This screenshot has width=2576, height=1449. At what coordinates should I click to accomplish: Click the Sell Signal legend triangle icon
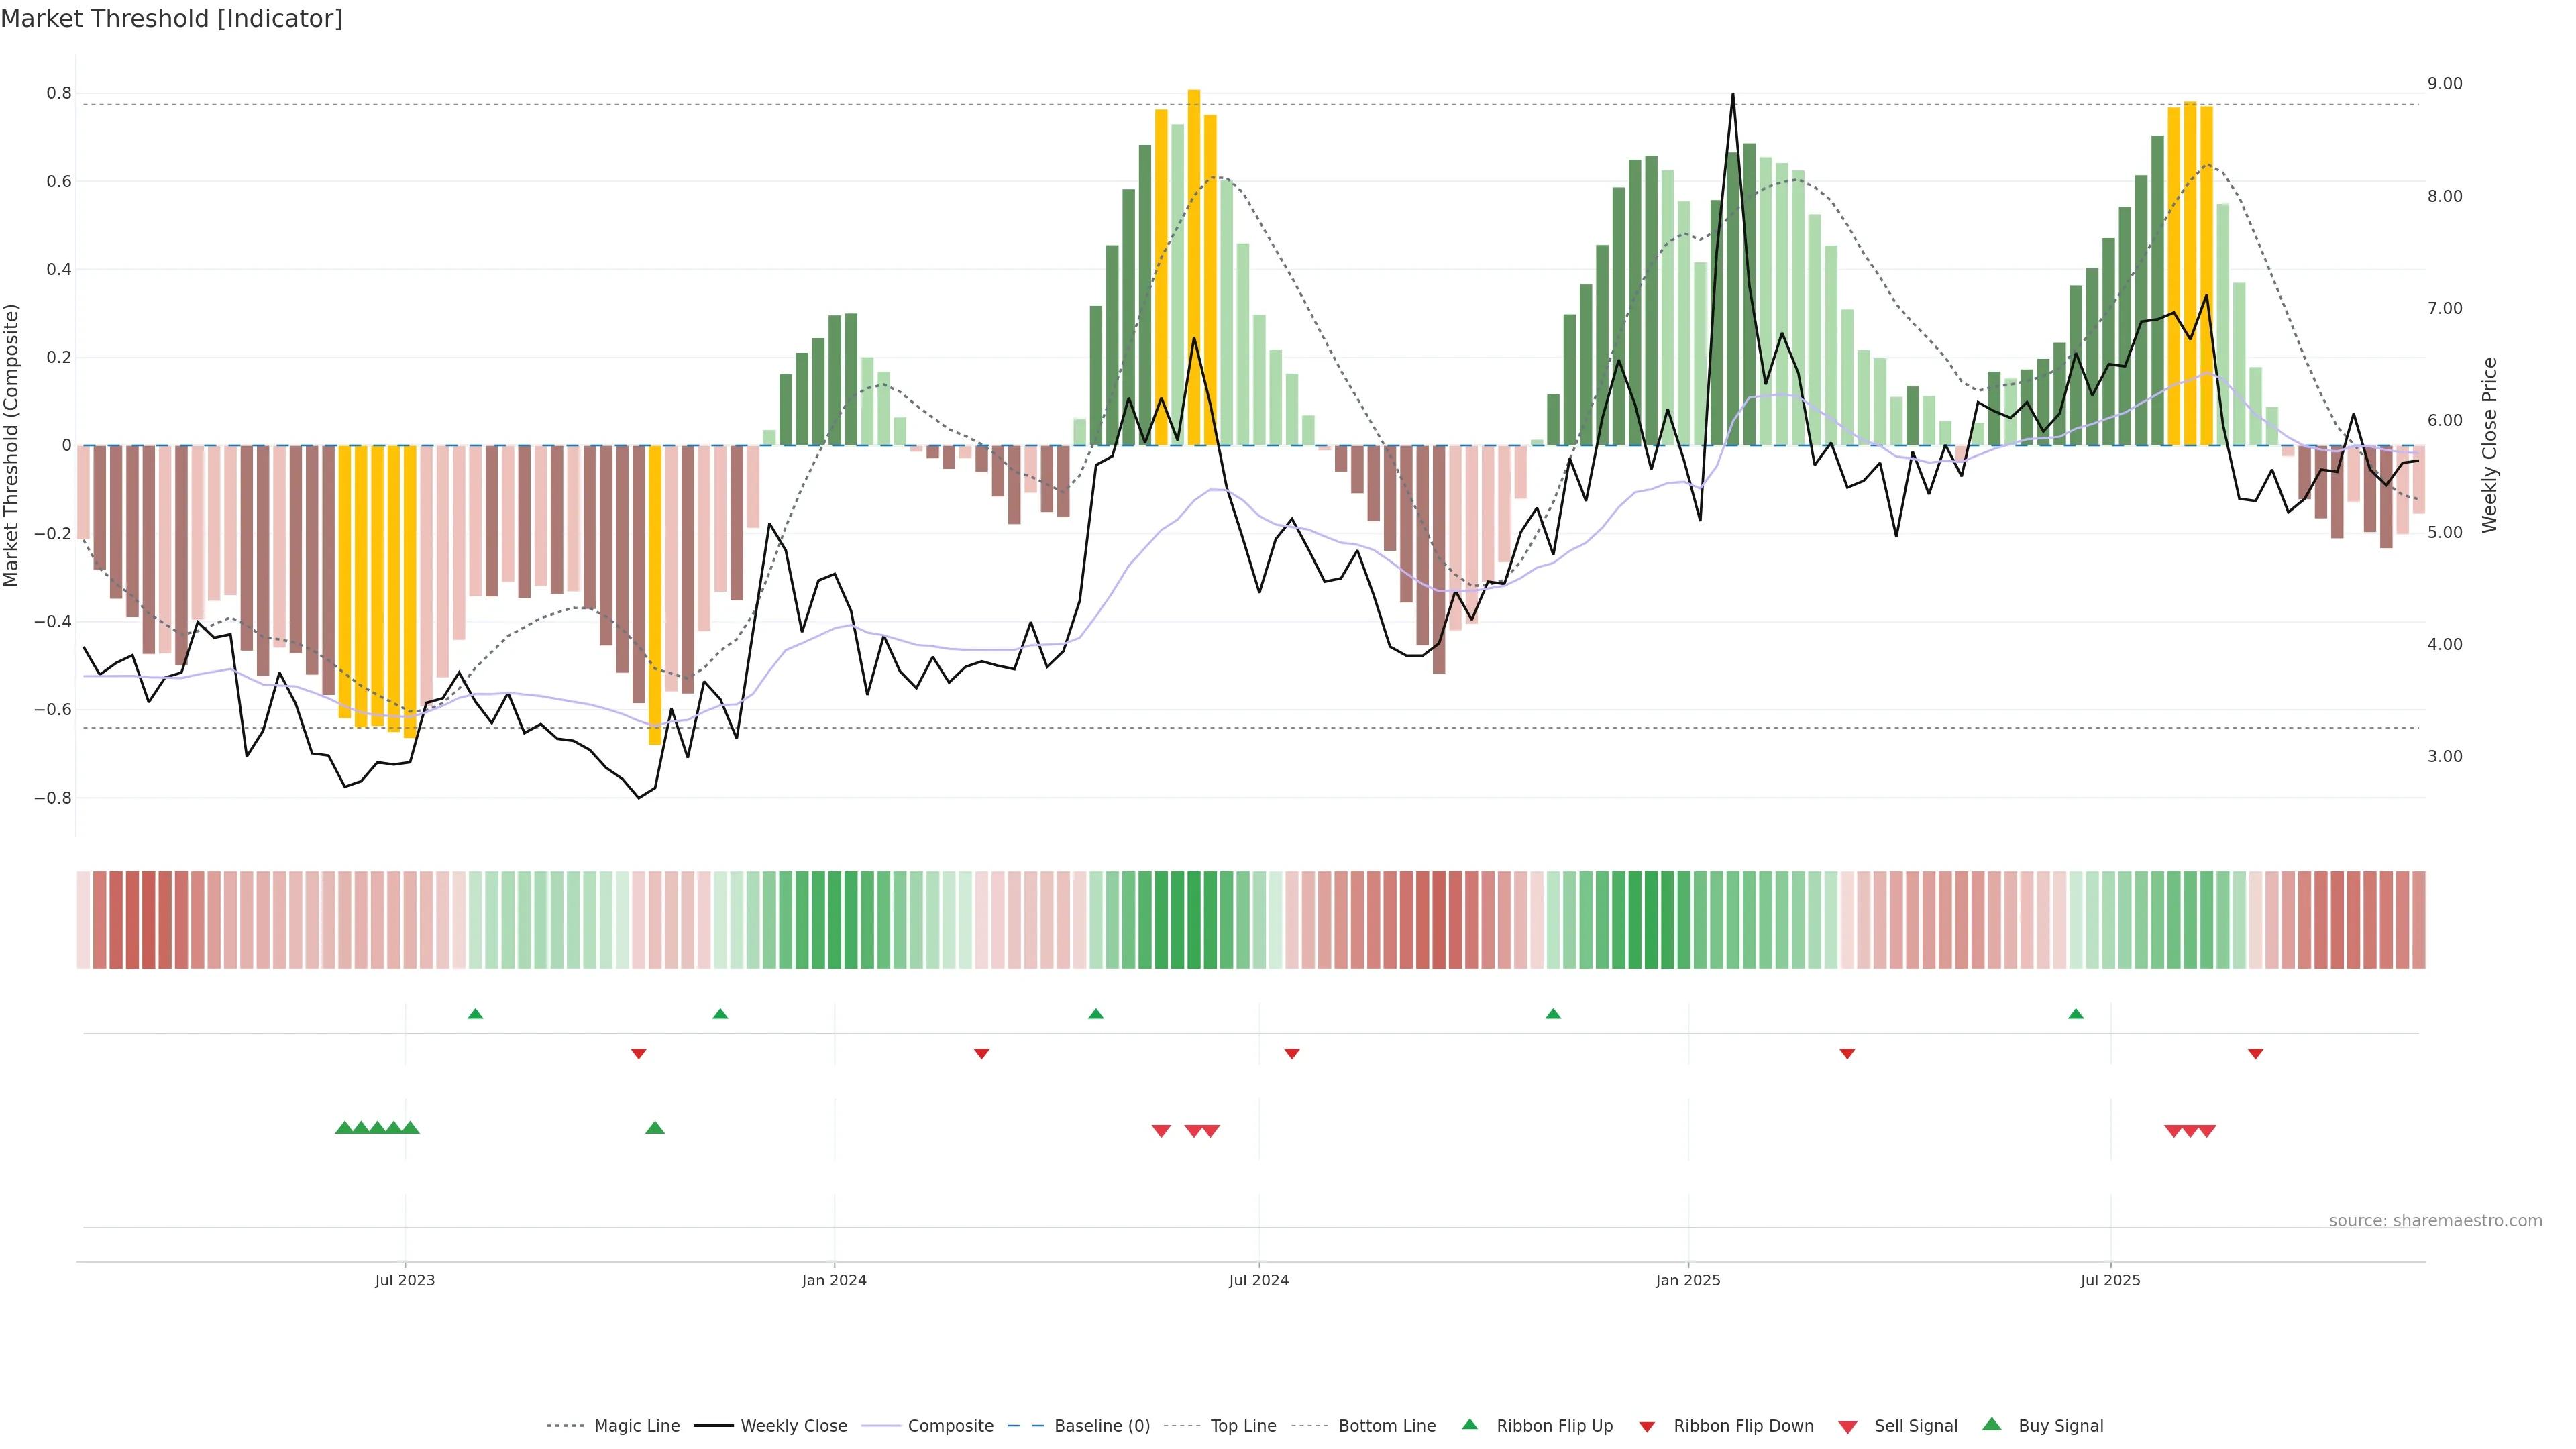point(1848,1426)
